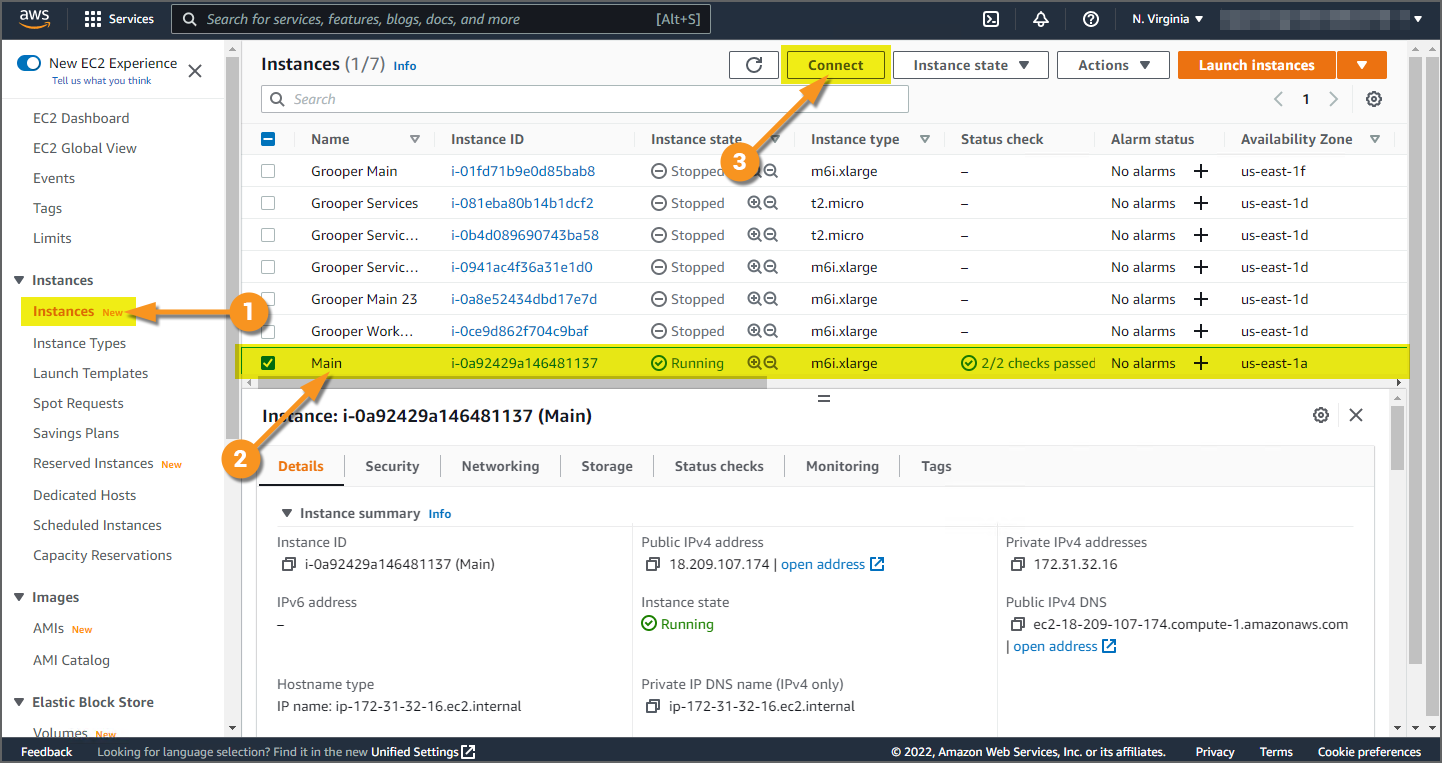Collapse the Images sidebar section

point(19,597)
